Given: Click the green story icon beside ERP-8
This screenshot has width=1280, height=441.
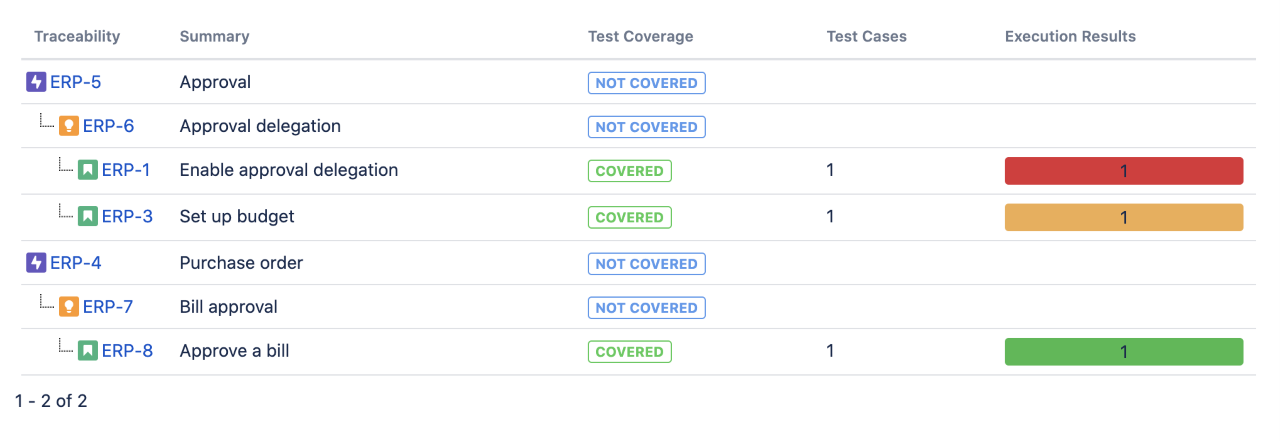Looking at the screenshot, I should point(88,351).
